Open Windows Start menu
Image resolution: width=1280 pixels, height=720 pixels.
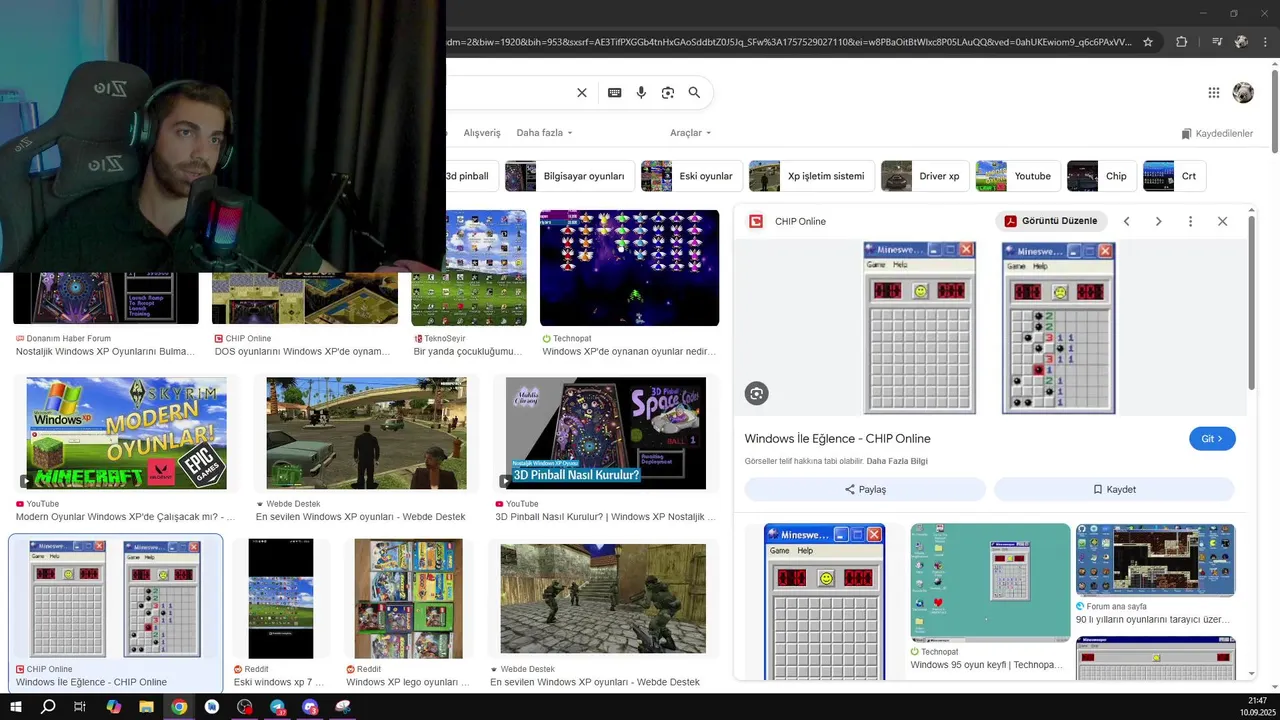point(16,707)
